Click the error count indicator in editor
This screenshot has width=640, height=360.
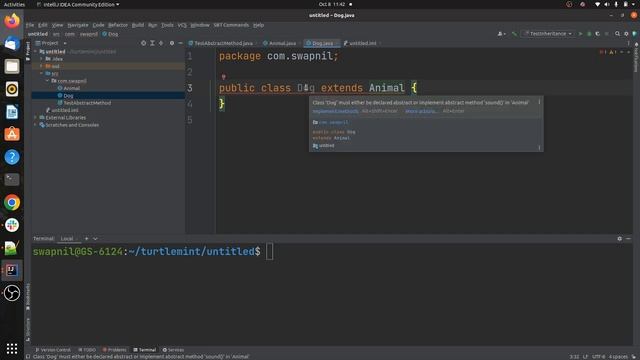click(x=602, y=52)
